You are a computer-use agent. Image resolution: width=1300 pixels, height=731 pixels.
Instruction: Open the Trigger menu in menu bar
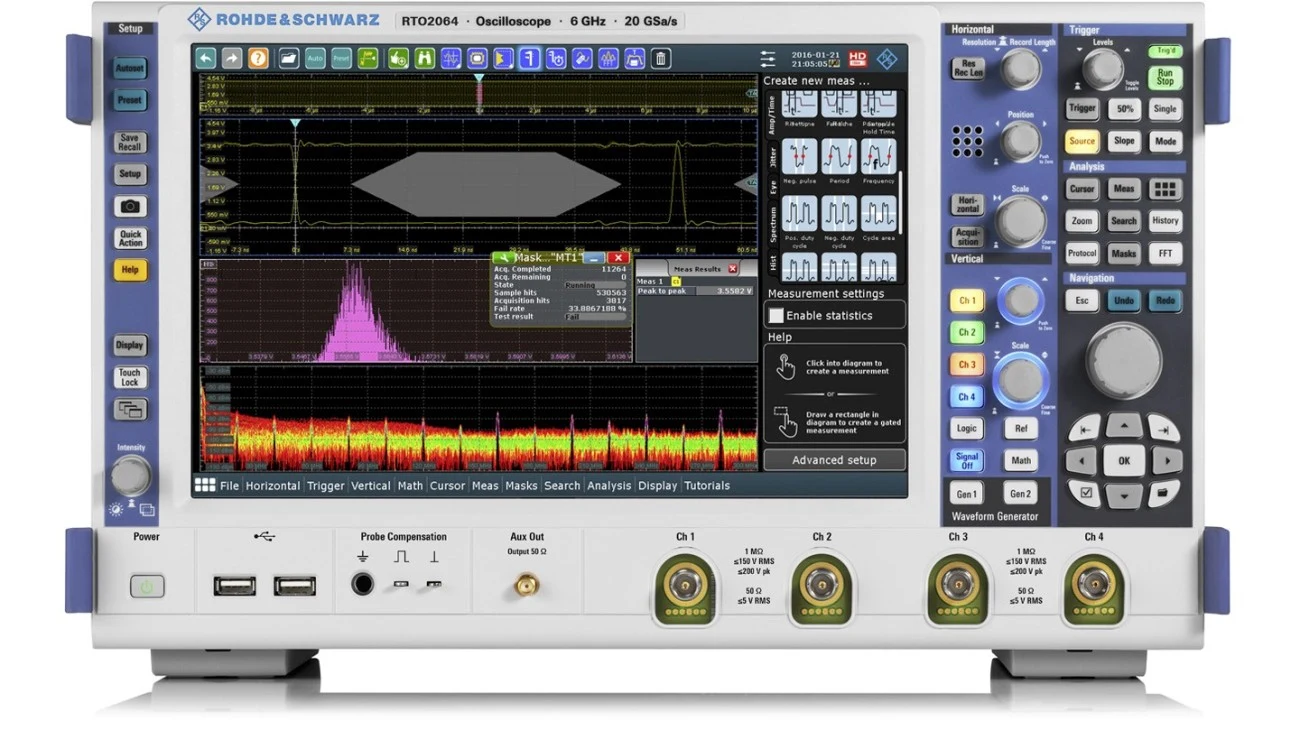point(326,485)
